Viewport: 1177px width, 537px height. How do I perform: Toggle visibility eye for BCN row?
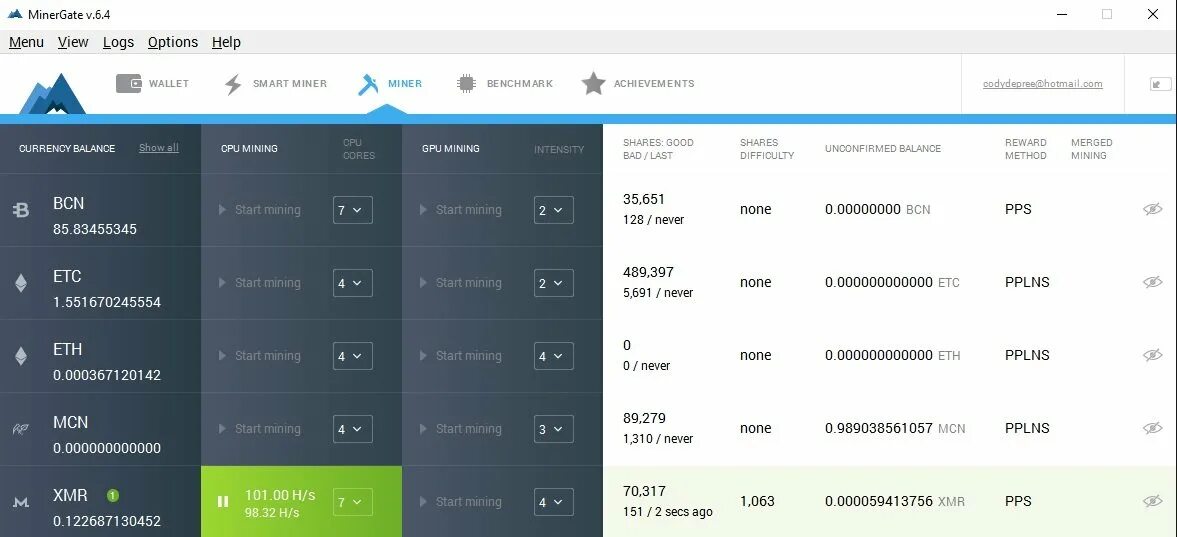click(x=1152, y=210)
